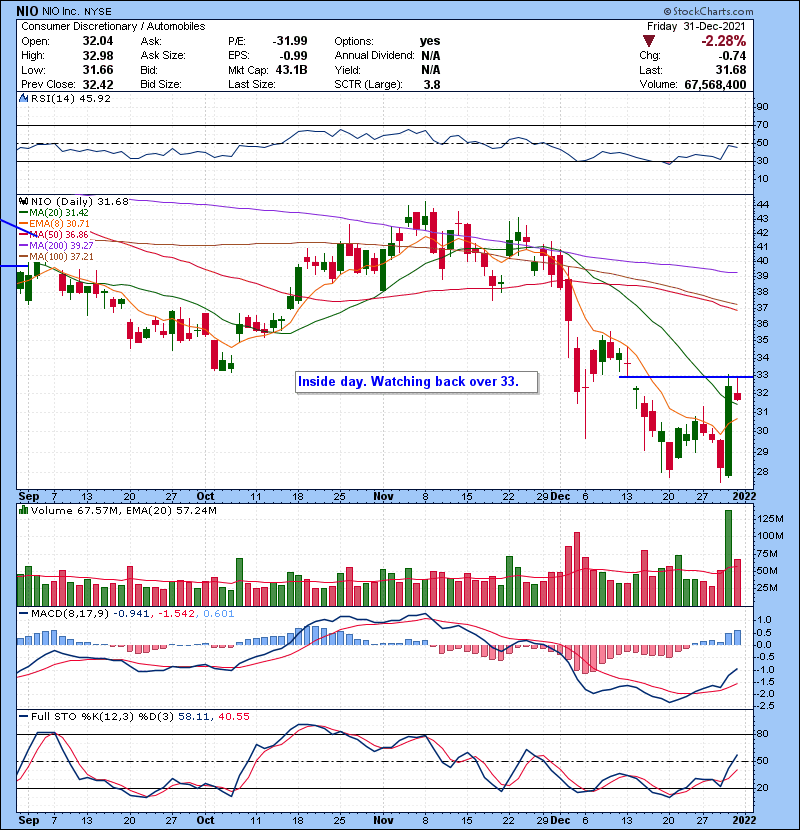Click the volume bars icon beside Volume label

23,510
